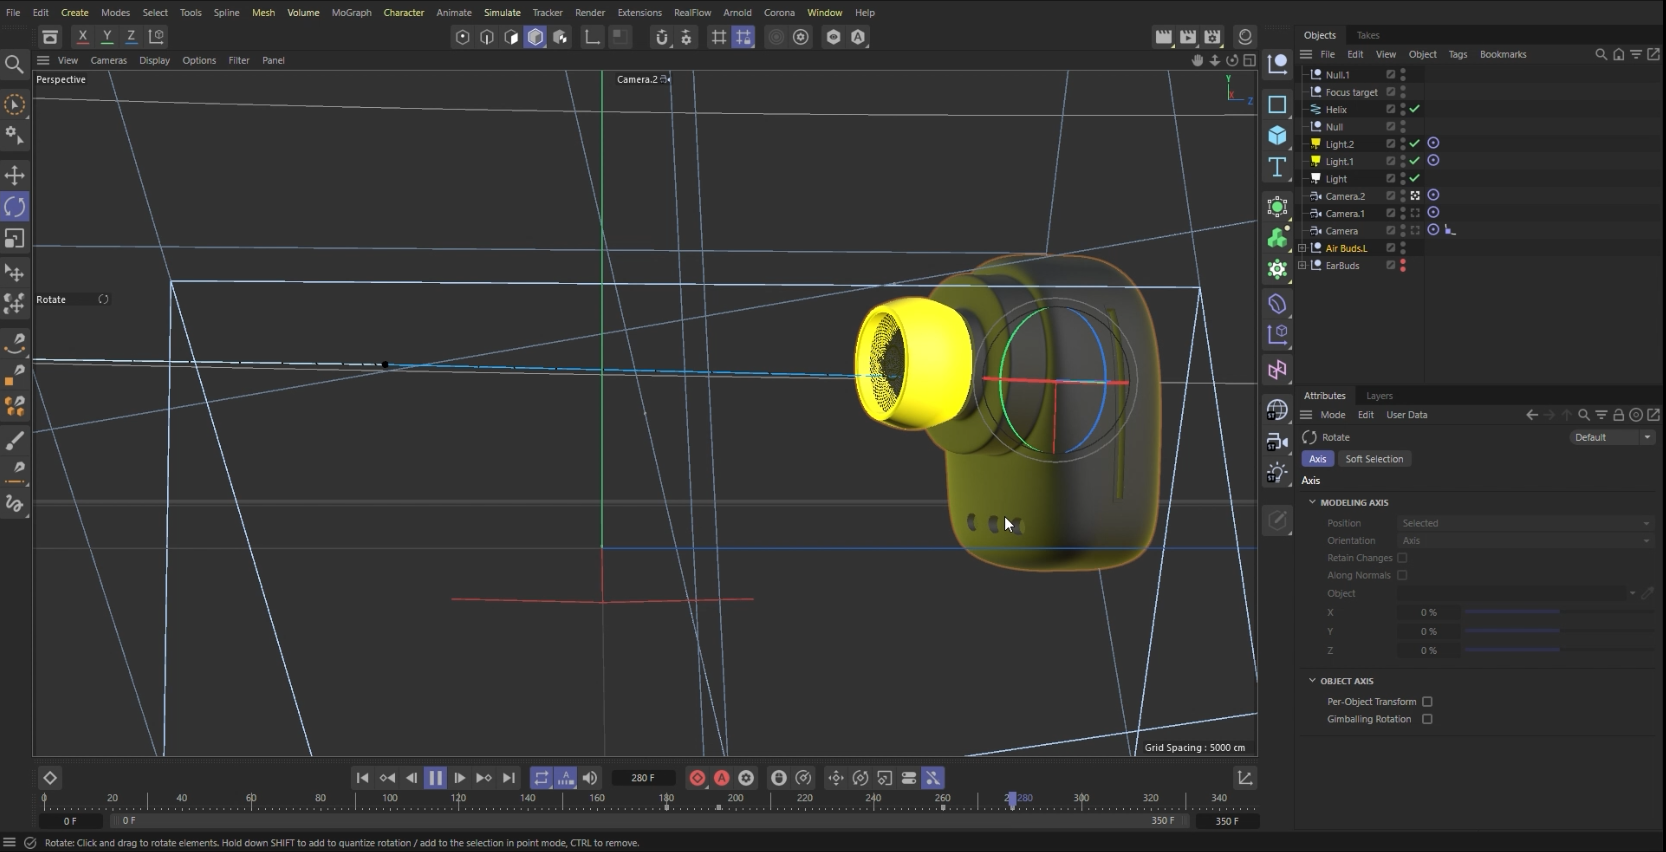The height and width of the screenshot is (852, 1666).
Task: Click the timeline playhead marker at 280
Action: pyautogui.click(x=1011, y=799)
